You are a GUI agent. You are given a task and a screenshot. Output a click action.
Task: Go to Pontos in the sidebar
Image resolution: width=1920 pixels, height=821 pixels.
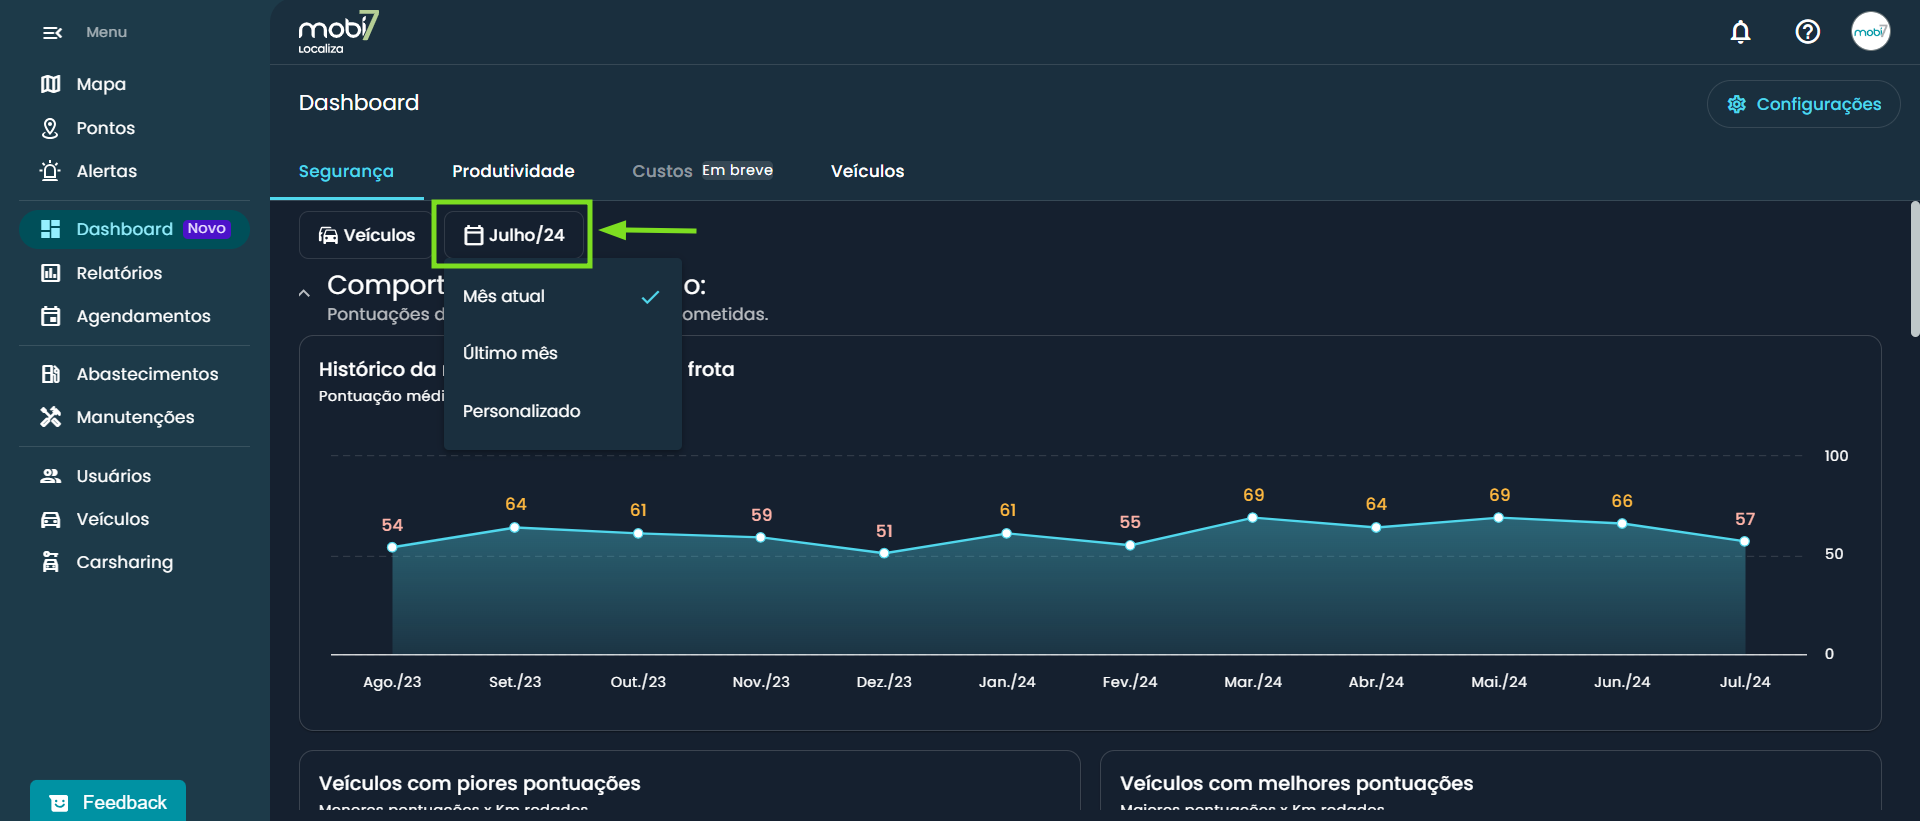[x=104, y=128]
